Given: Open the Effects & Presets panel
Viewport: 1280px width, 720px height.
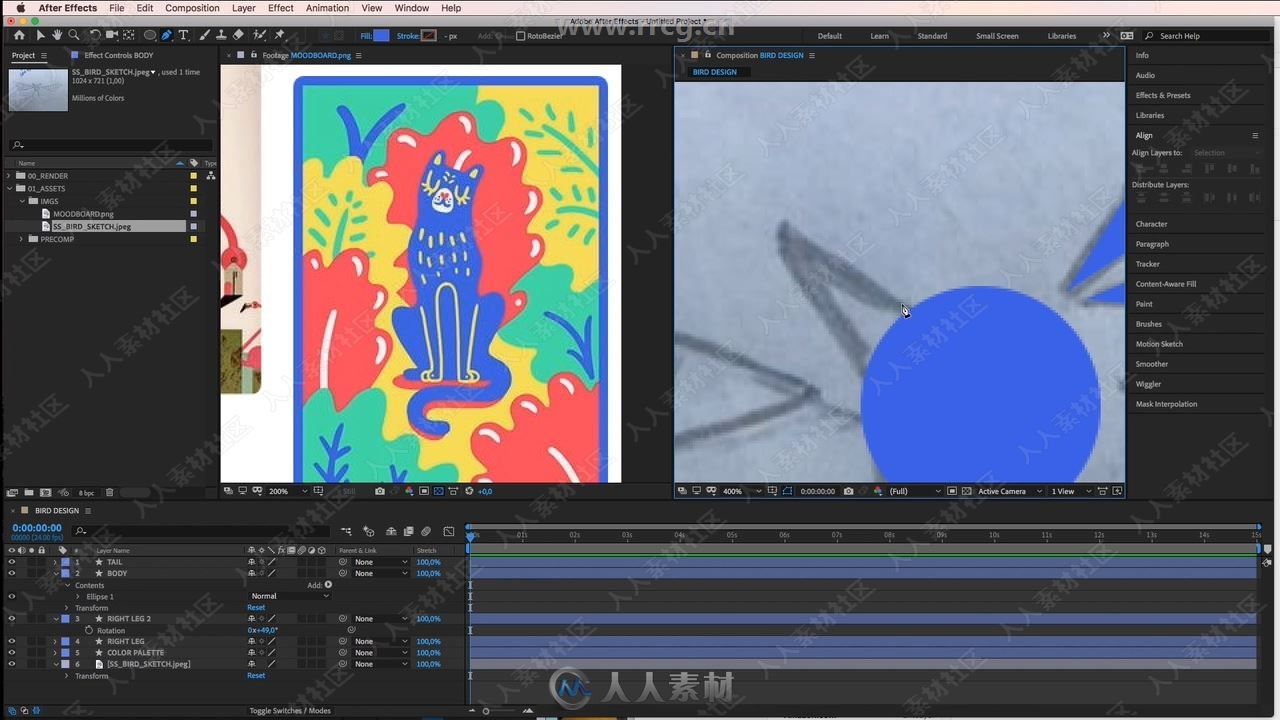Looking at the screenshot, I should (x=1163, y=95).
